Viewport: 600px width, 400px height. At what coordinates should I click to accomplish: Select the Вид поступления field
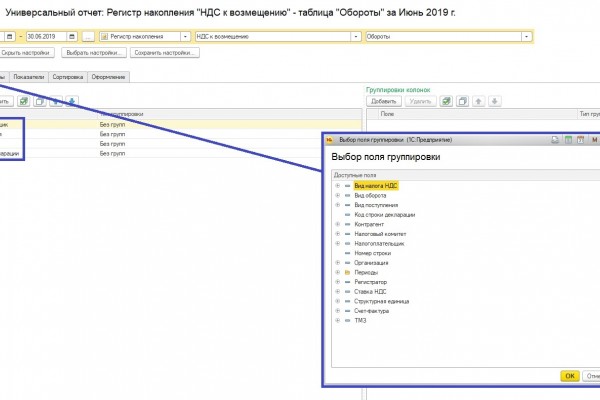[376, 205]
